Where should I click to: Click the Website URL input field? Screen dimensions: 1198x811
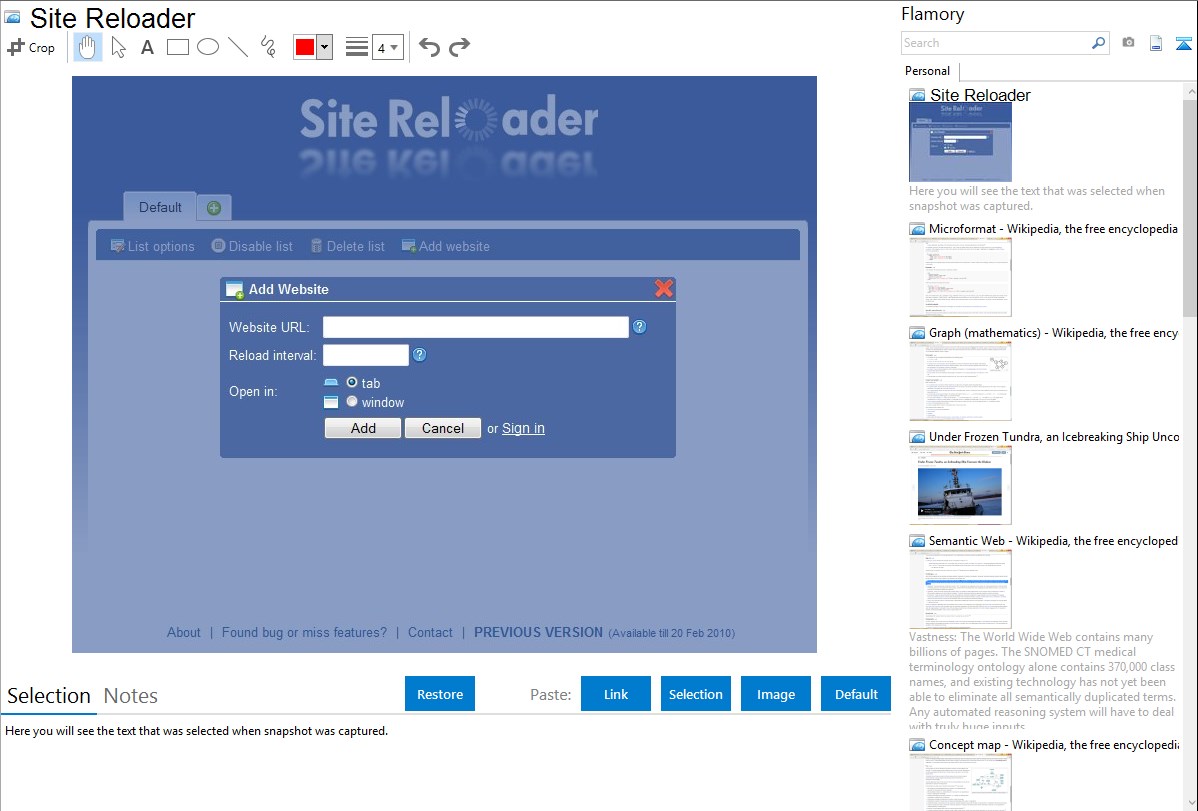point(475,327)
